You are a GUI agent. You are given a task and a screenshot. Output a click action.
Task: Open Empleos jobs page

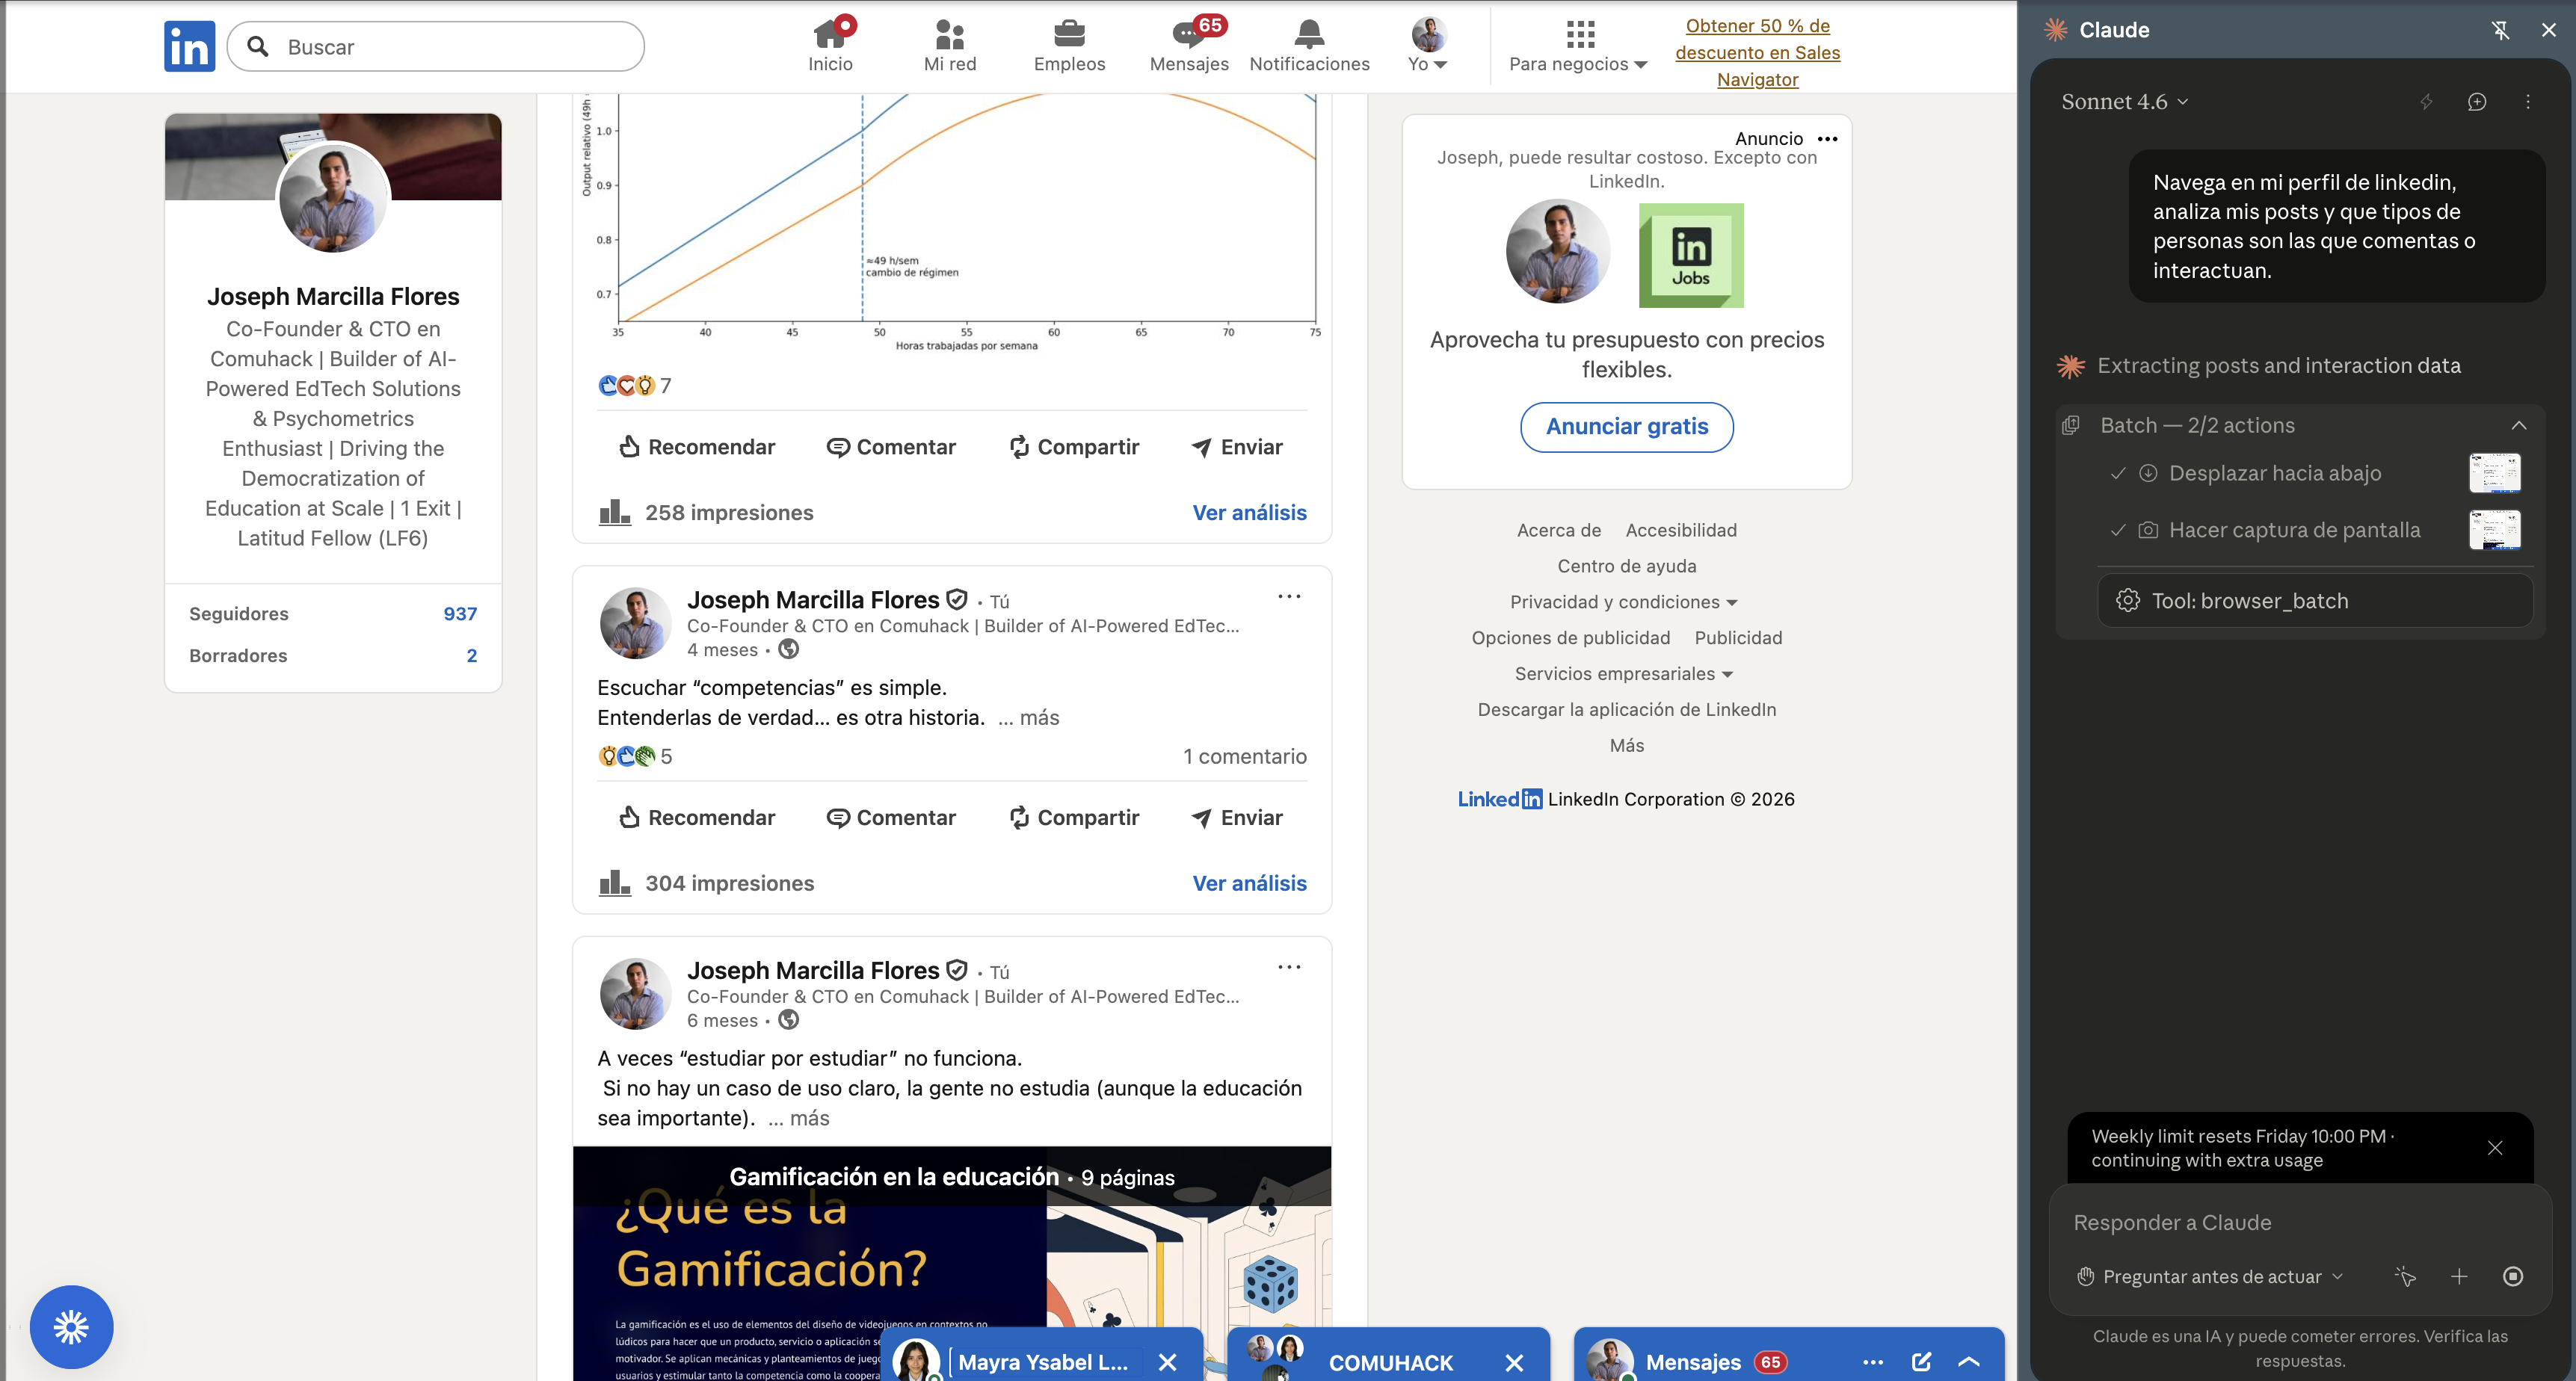1069,46
